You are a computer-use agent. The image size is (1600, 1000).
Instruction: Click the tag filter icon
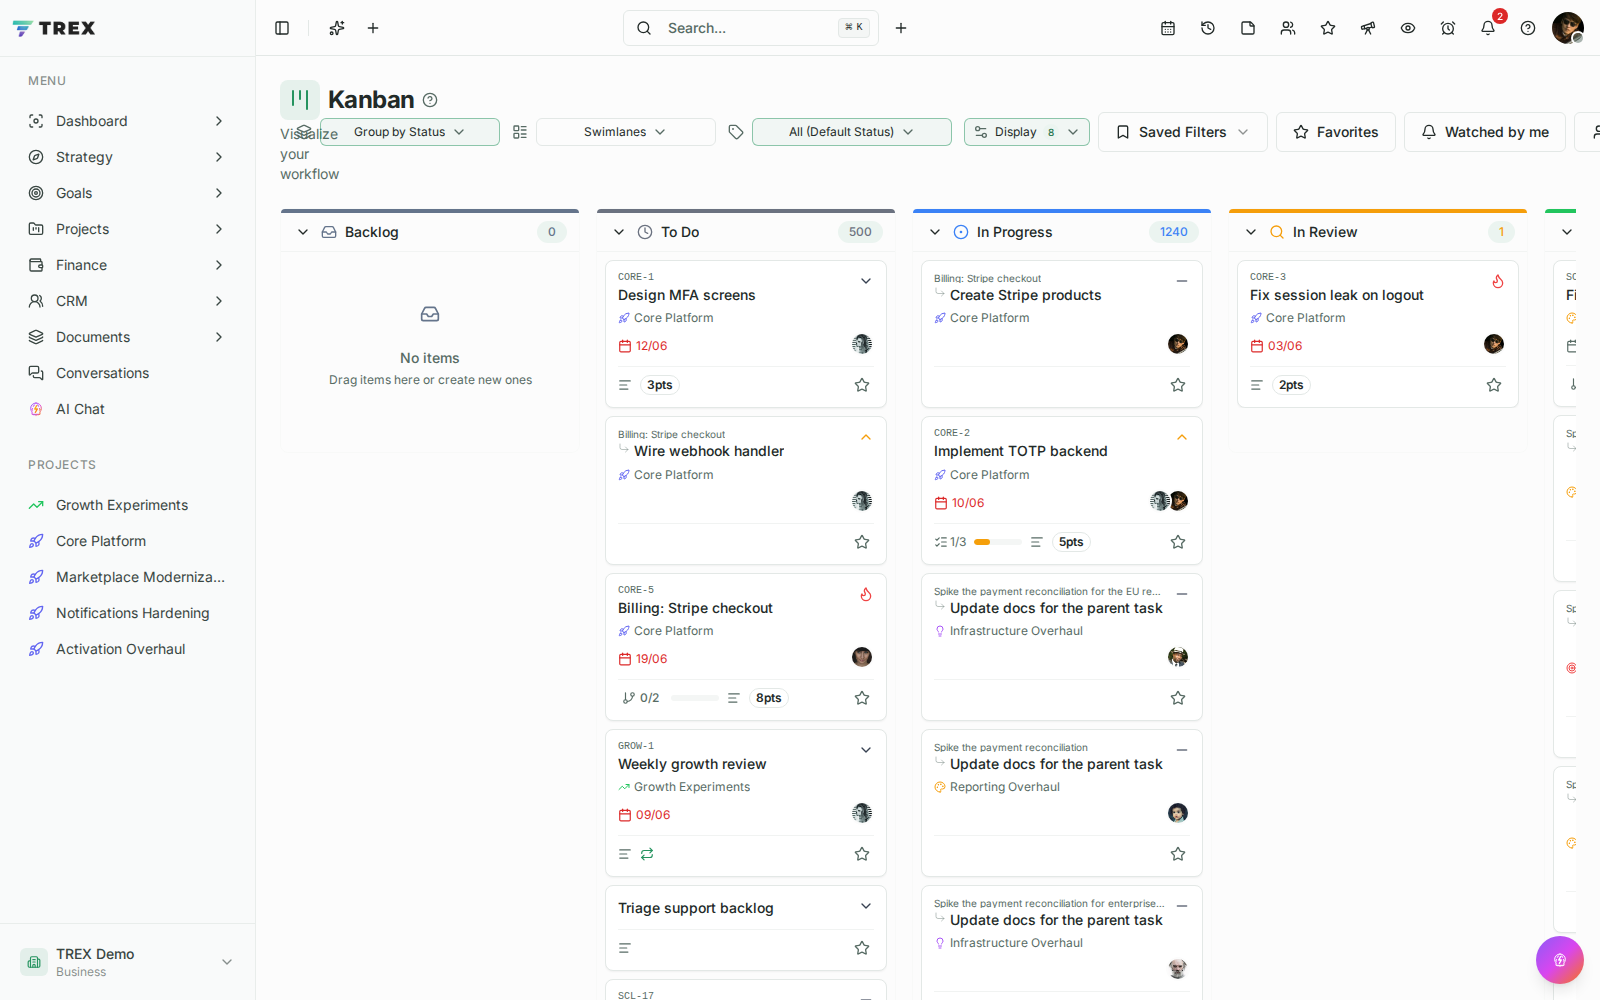[x=736, y=132]
